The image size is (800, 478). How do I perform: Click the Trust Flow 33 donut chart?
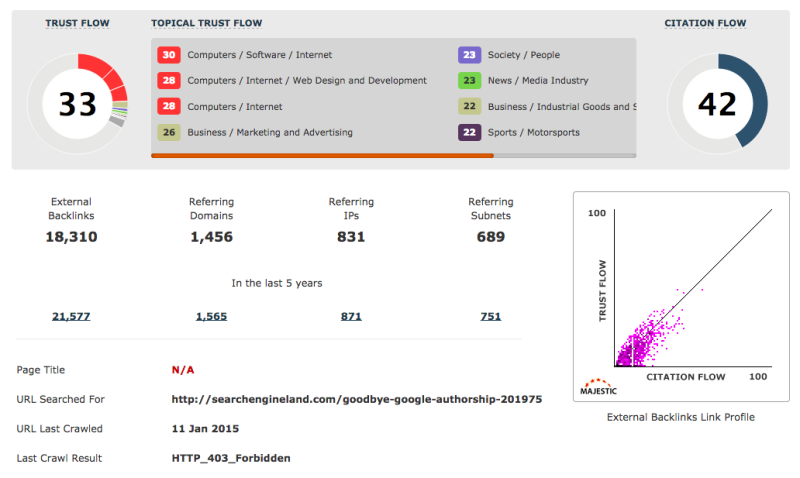pyautogui.click(x=78, y=104)
